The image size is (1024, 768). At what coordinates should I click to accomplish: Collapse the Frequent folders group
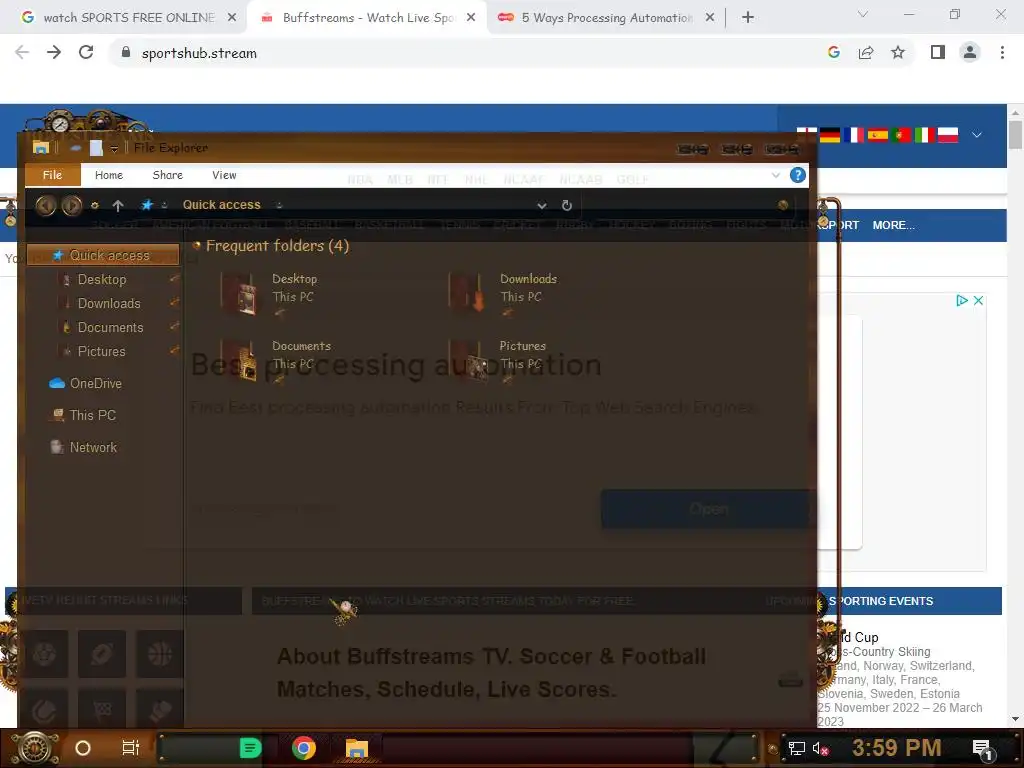pos(196,246)
